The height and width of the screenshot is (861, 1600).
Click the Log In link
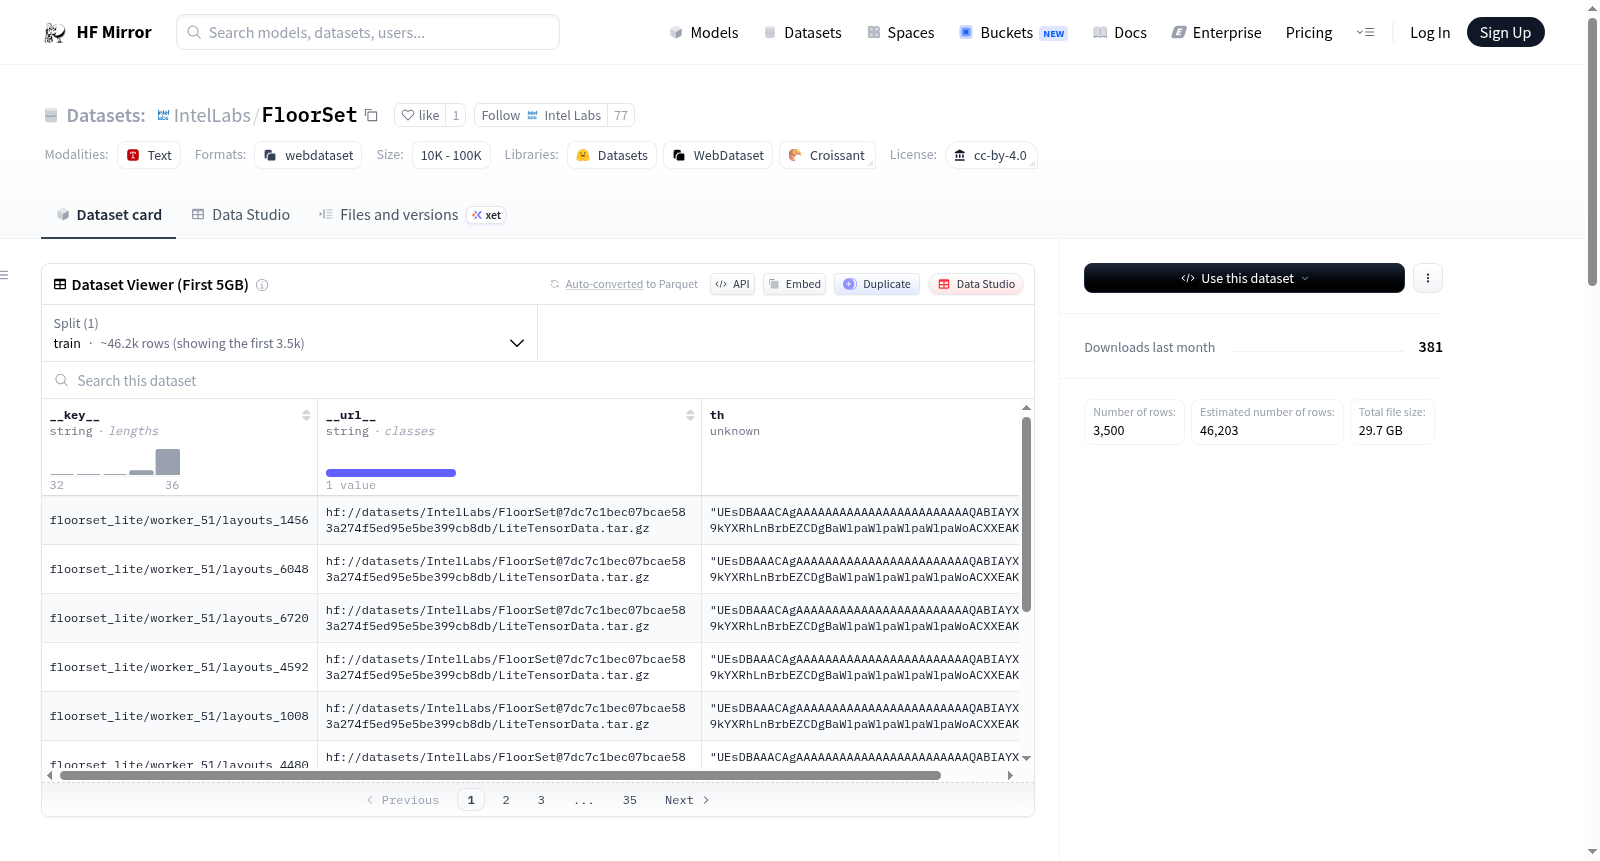(1430, 33)
